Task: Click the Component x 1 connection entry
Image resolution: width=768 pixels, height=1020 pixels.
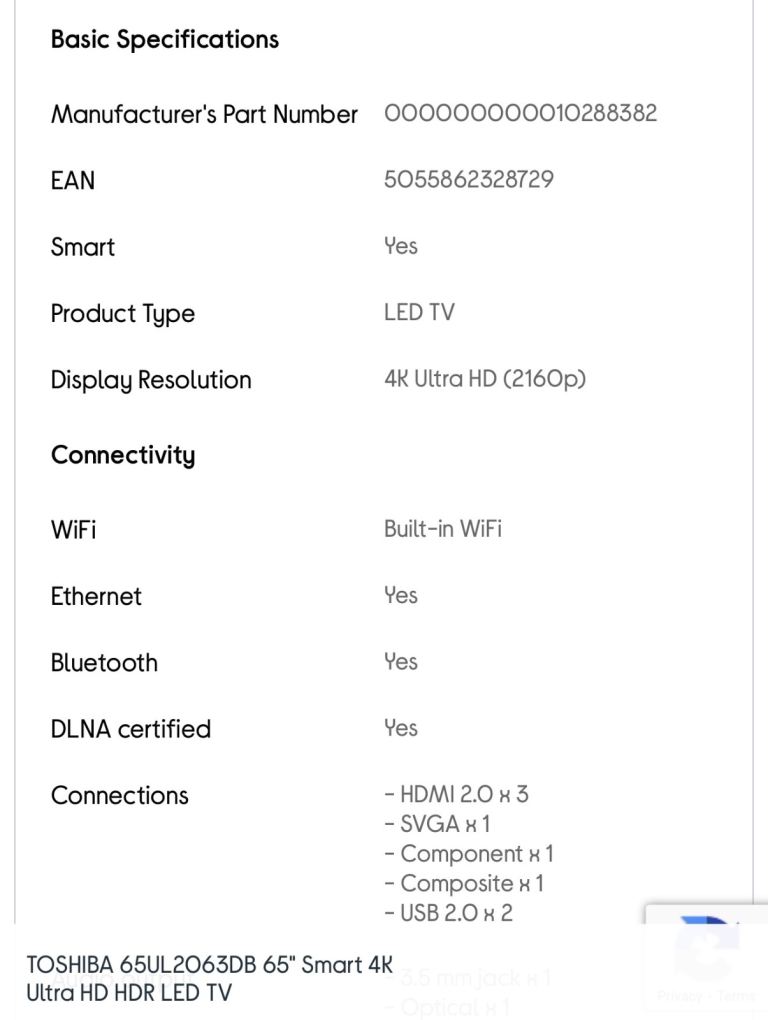Action: [x=469, y=854]
